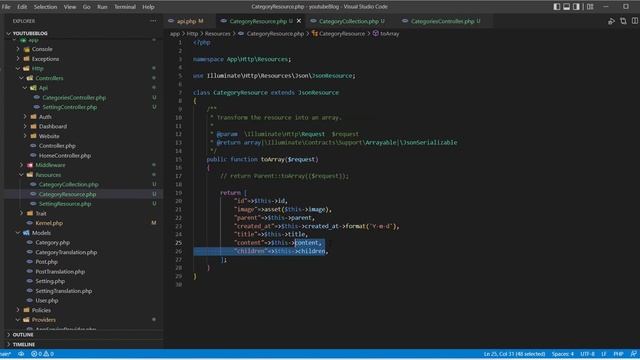The width and height of the screenshot is (640, 360).
Task: Open SettingController.php in explorer
Action: 69,107
